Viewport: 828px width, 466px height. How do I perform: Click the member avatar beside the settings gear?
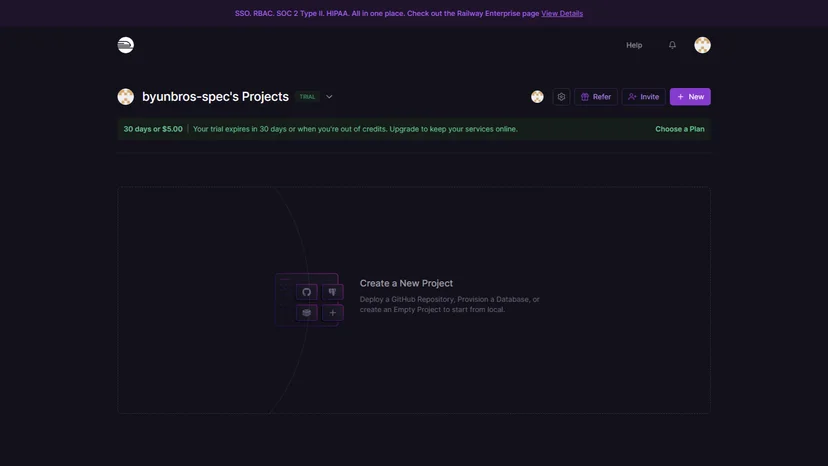click(x=537, y=97)
